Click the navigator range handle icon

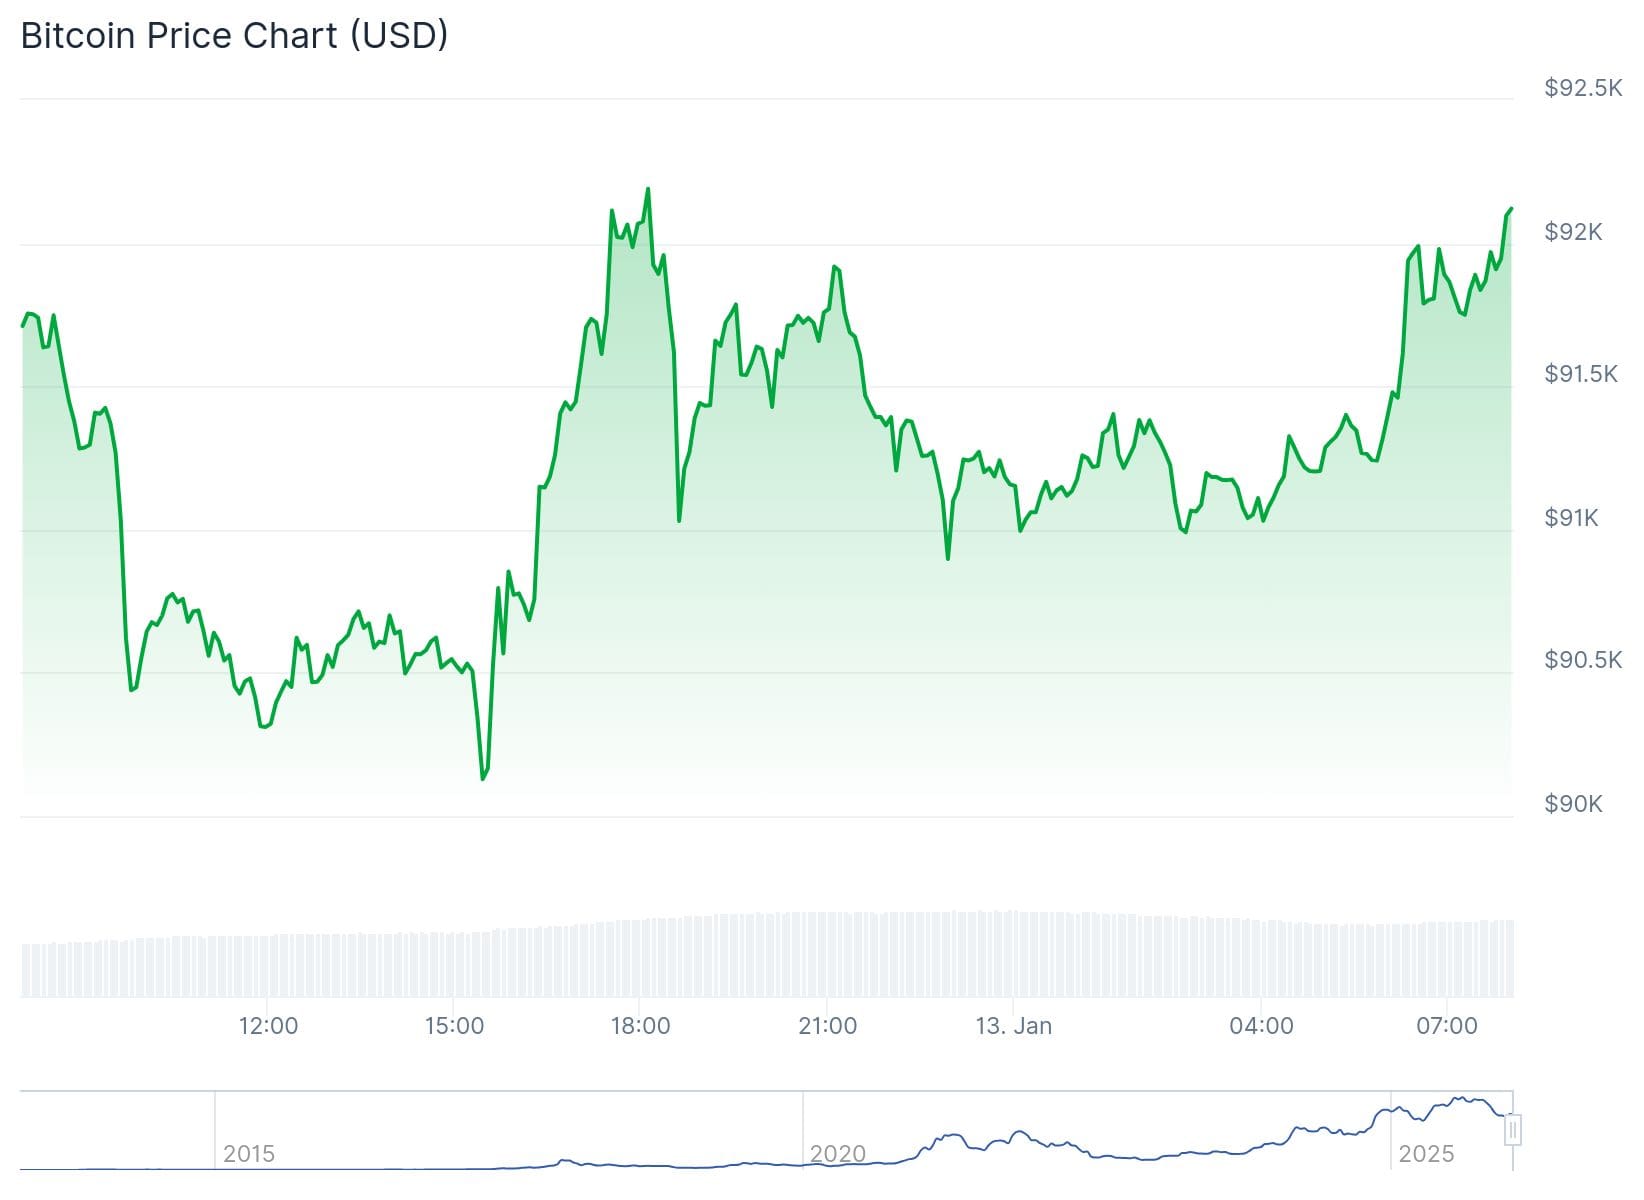pos(1513,1130)
